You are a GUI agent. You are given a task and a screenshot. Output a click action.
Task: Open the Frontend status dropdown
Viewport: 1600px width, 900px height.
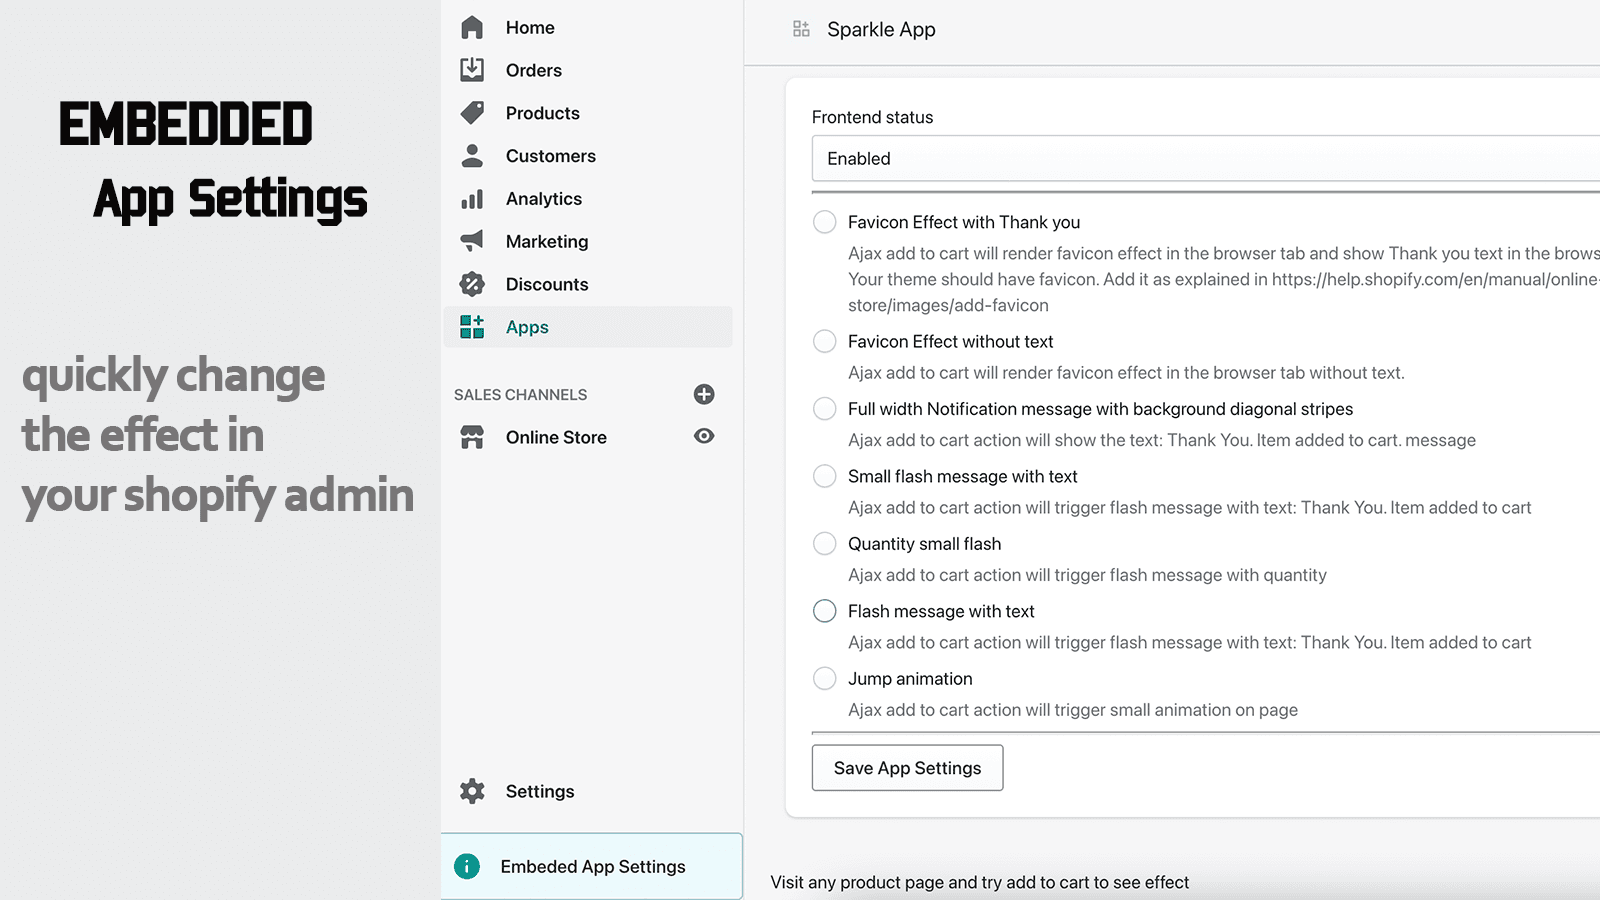(1200, 158)
